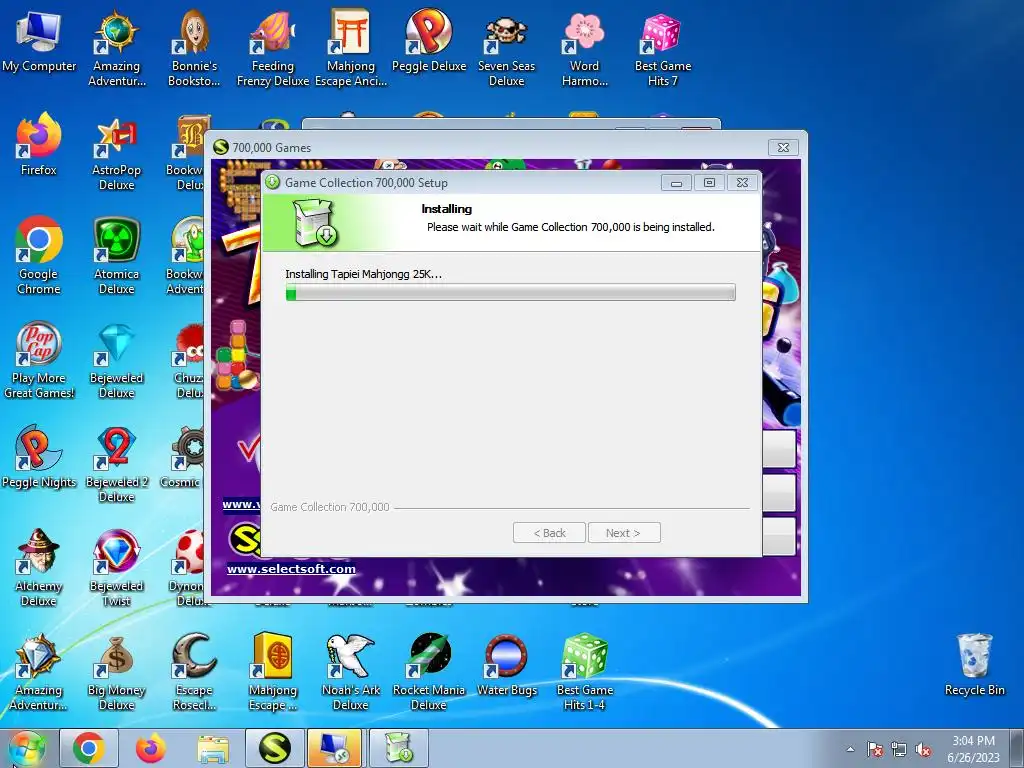Open Water Bugs desktop shortcut

[506, 666]
